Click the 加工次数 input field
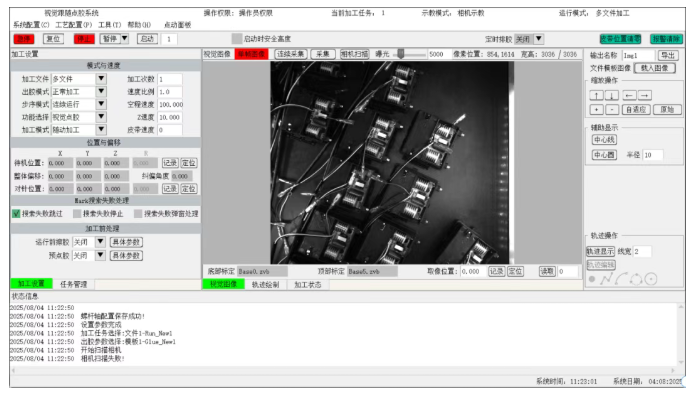Image resolution: width=693 pixels, height=397 pixels. coord(170,79)
